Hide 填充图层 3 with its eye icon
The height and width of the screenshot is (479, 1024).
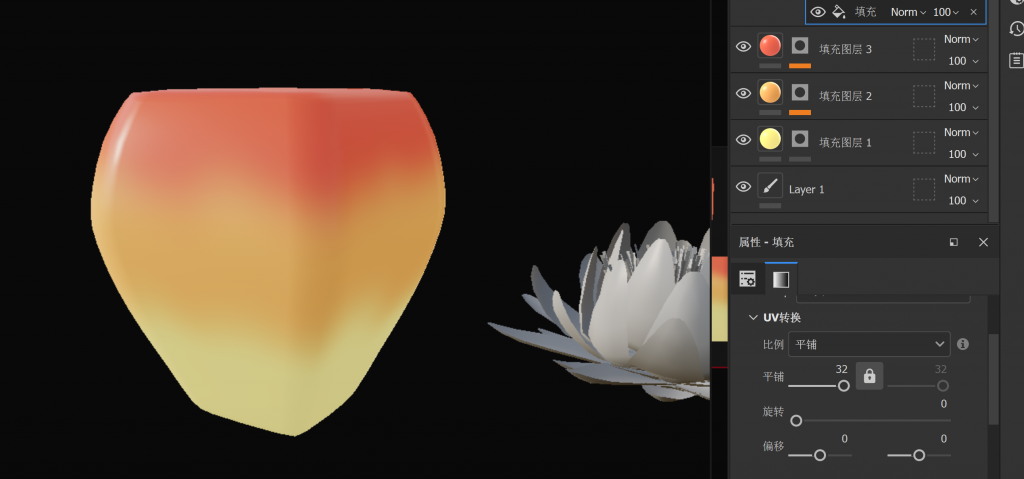tap(743, 46)
